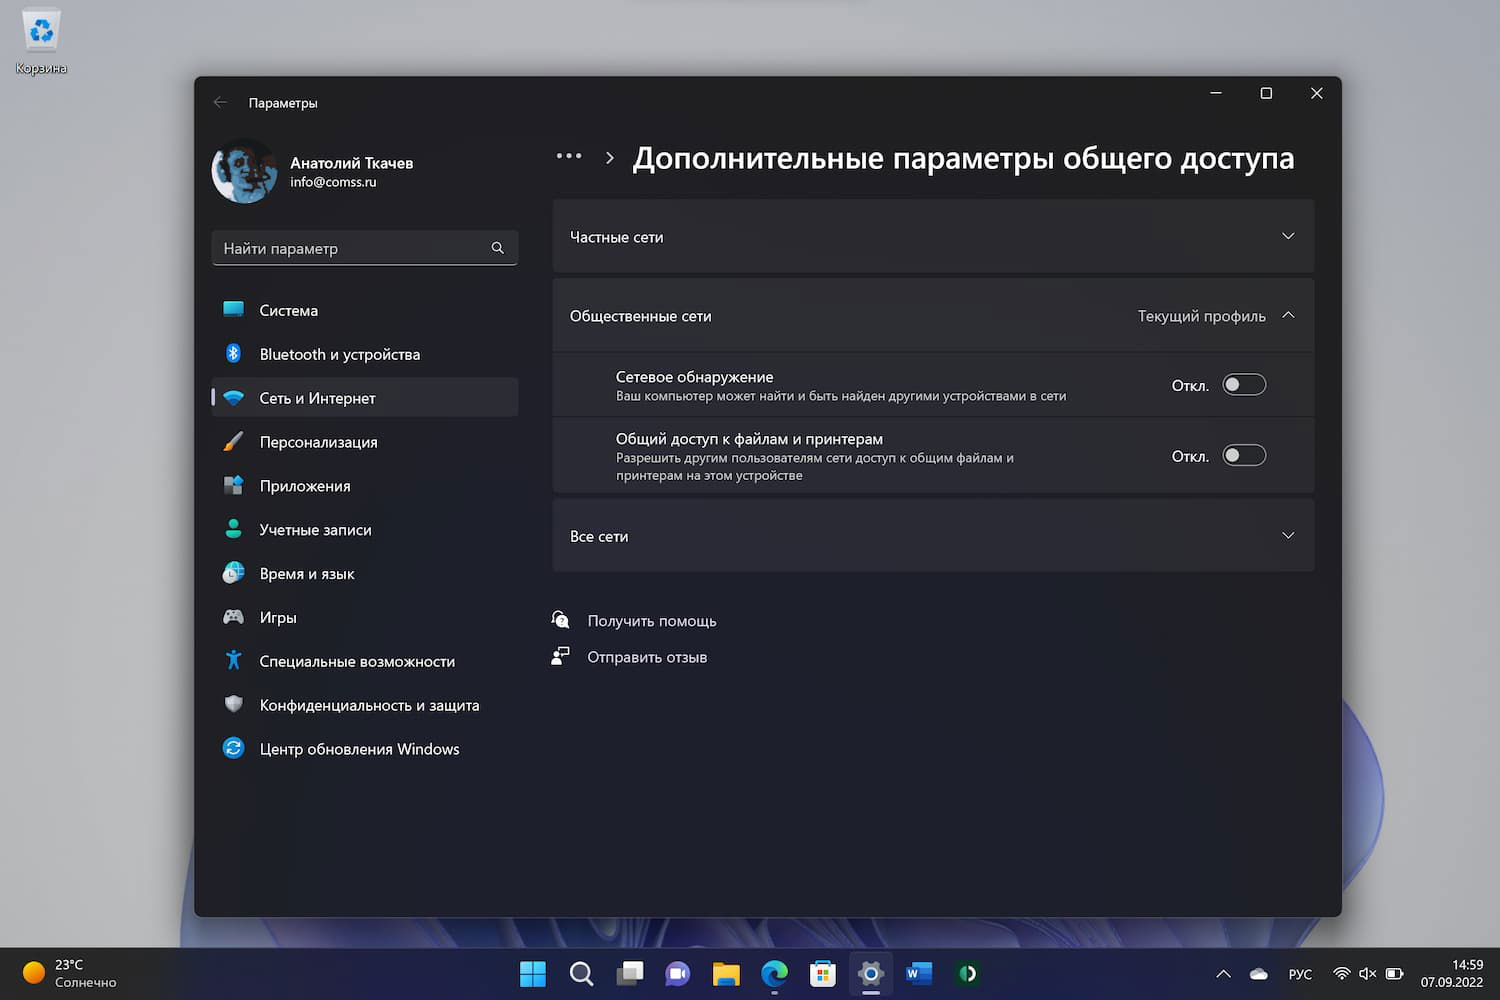The height and width of the screenshot is (1000, 1500).
Task: Collapse the Общественные сети section
Action: (x=933, y=315)
